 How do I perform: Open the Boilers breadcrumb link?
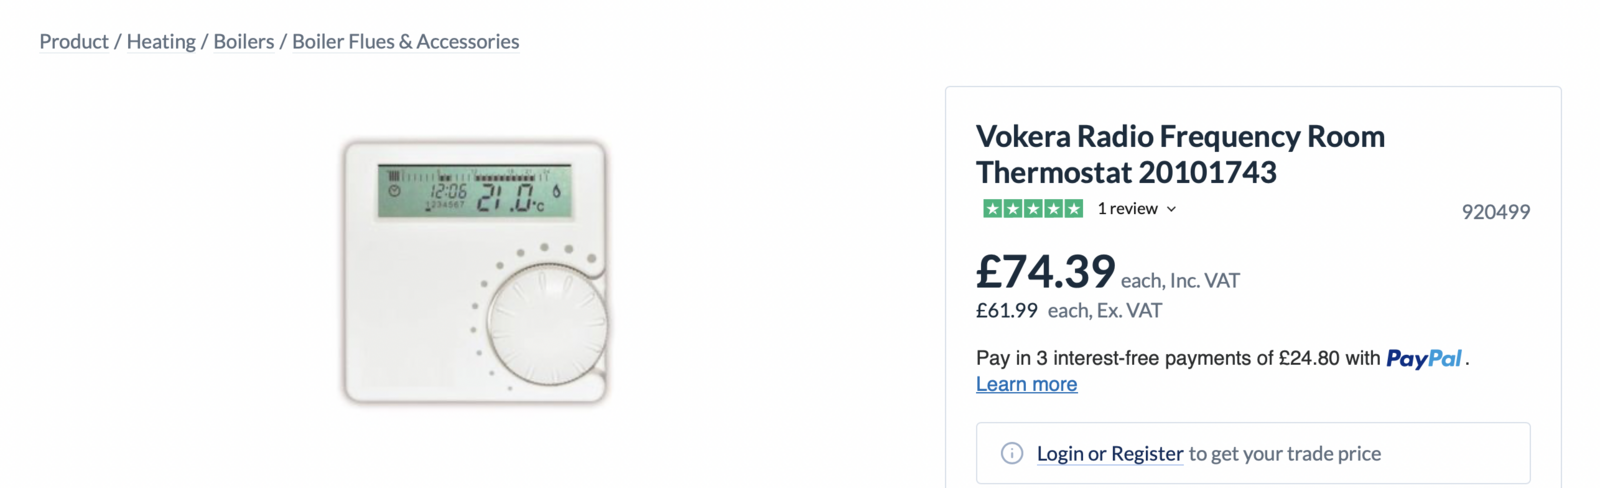pyautogui.click(x=243, y=42)
